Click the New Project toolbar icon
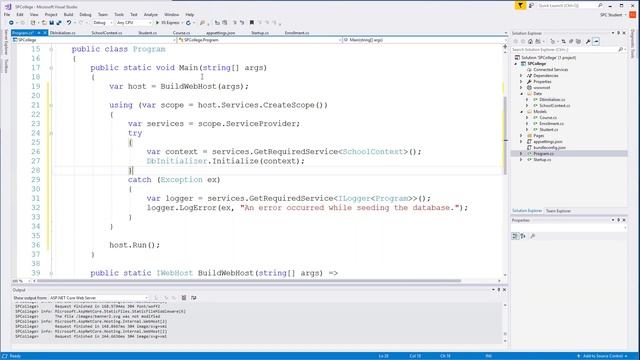The image size is (640, 360). 33,23
